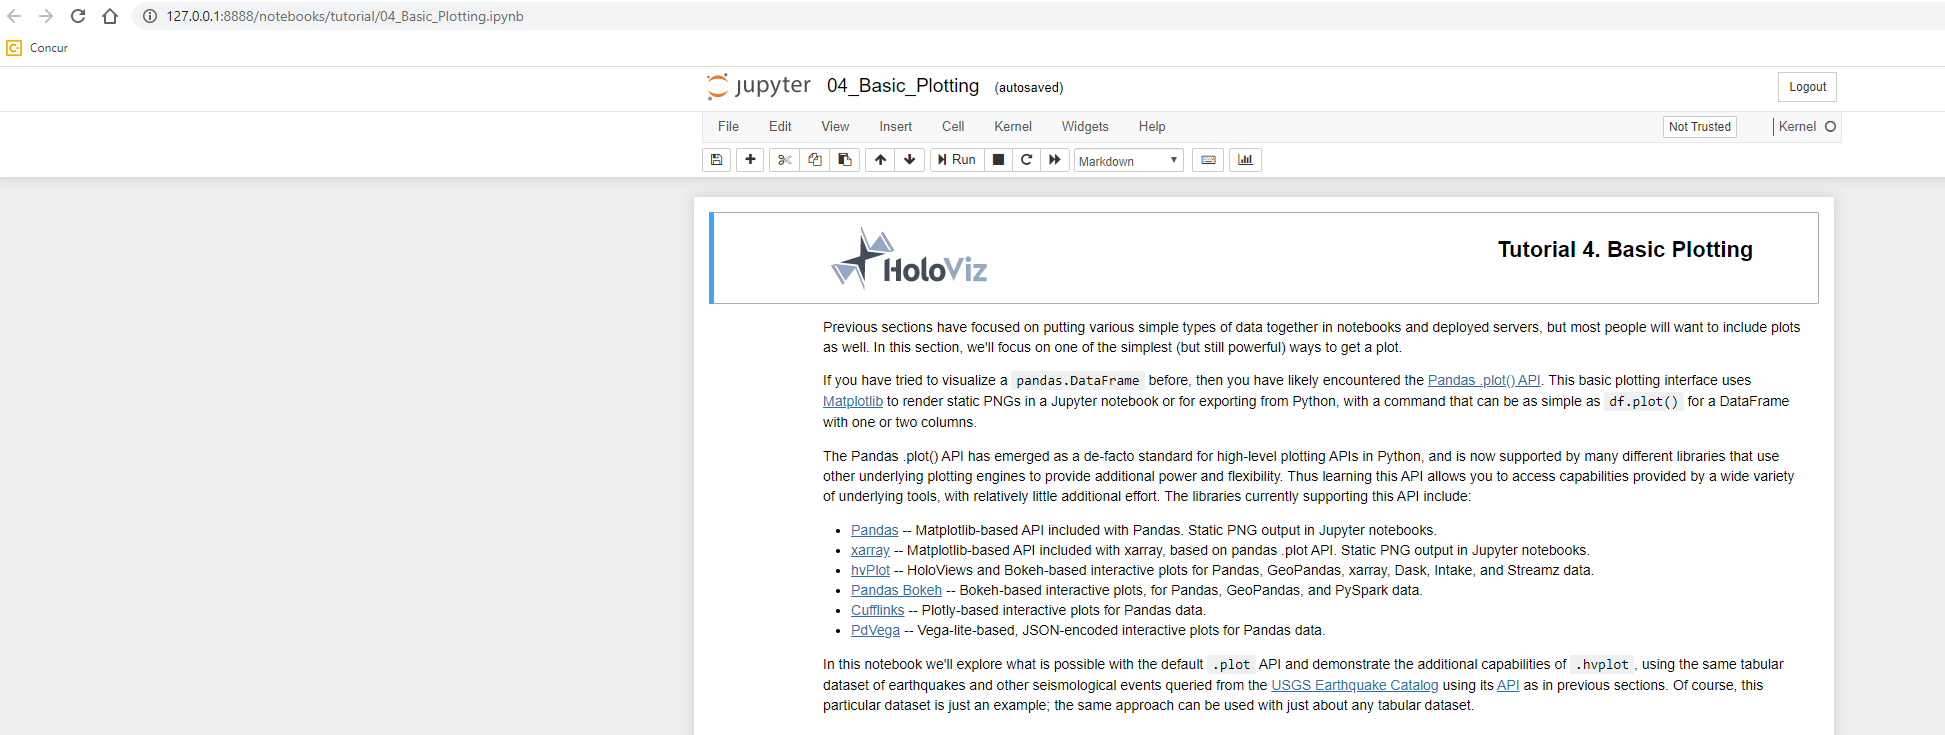Open the Cell menu
The width and height of the screenshot is (1945, 735).
(953, 127)
